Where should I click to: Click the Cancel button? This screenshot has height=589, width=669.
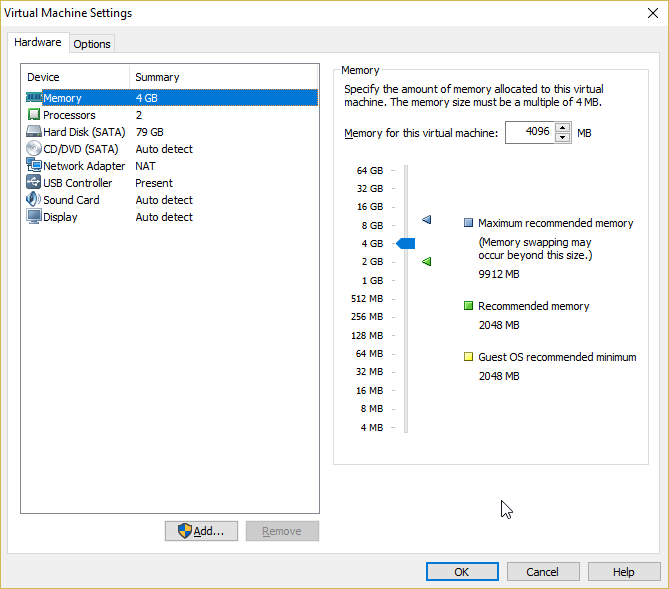coord(543,572)
